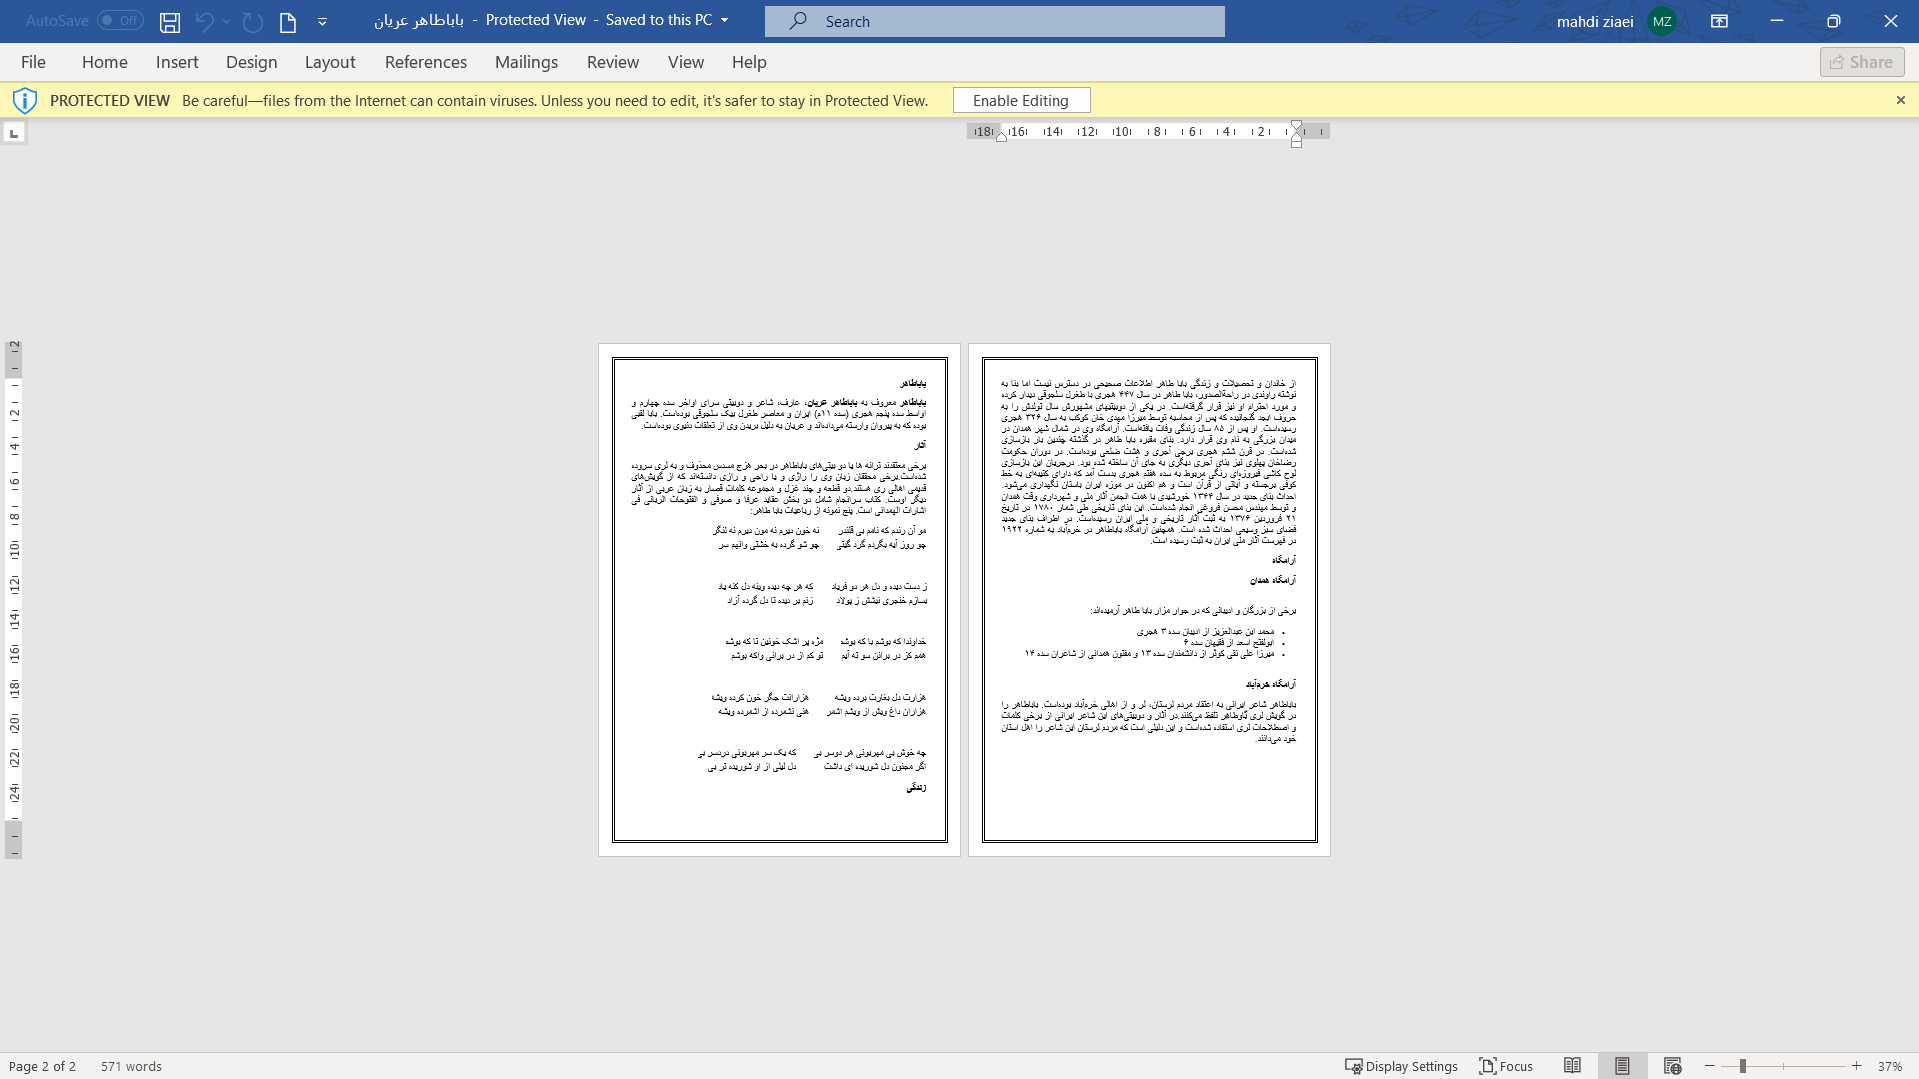This screenshot has width=1919, height=1079.
Task: Select the Mailings tab
Action: coord(526,62)
